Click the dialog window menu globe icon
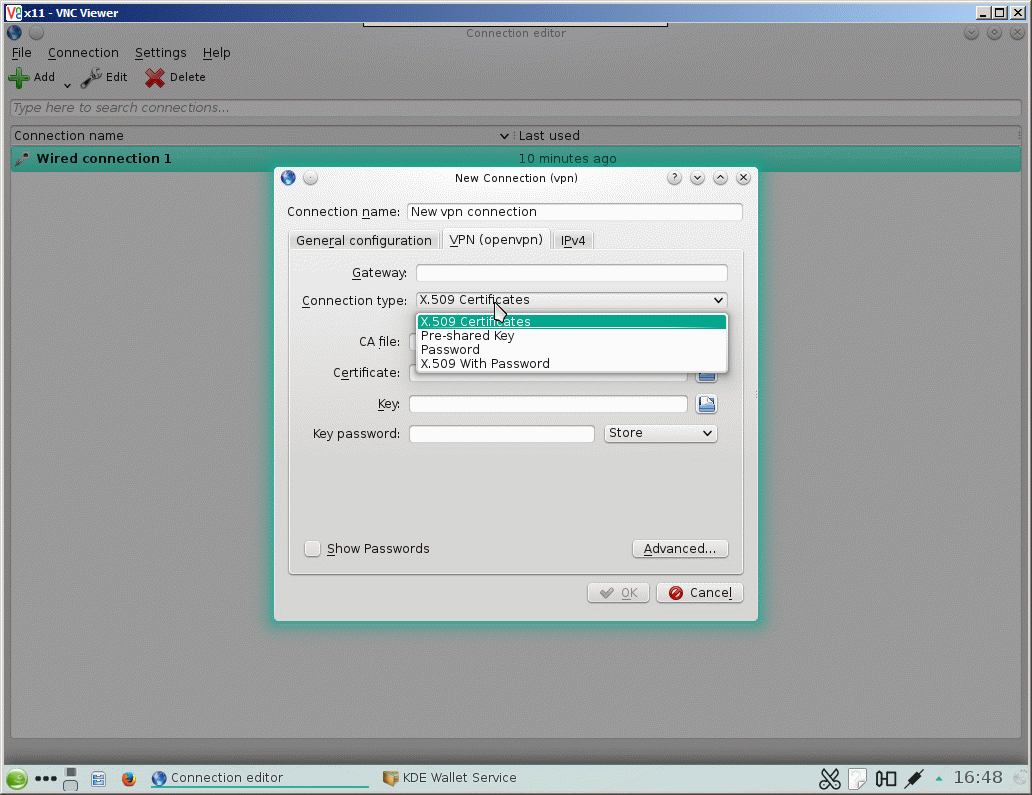Image resolution: width=1032 pixels, height=795 pixels. point(288,178)
